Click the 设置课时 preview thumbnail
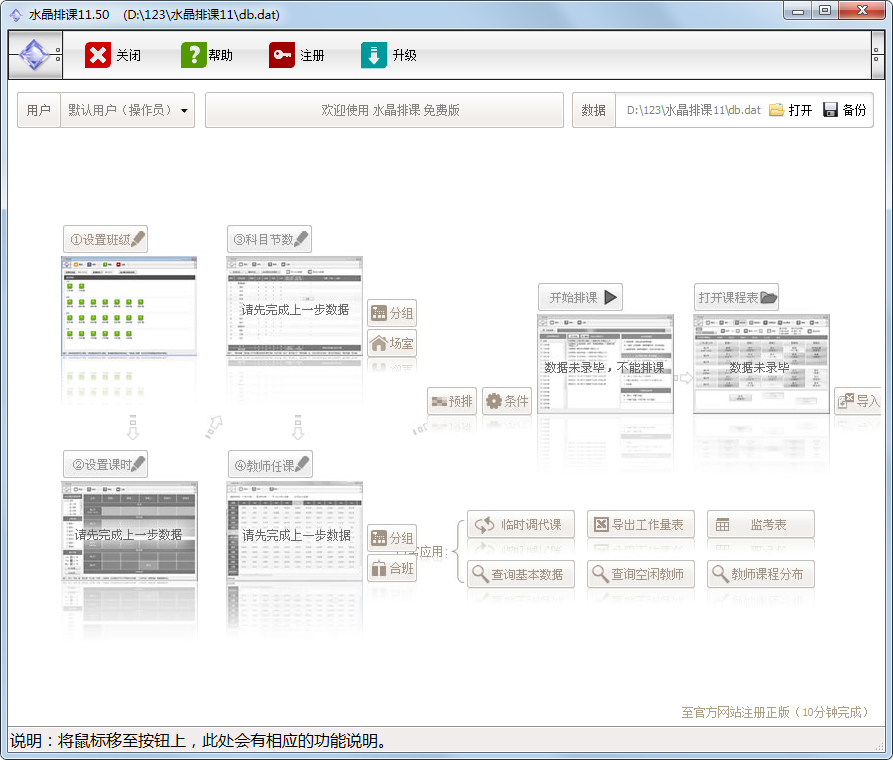Viewport: 893px width, 760px height. click(x=129, y=532)
